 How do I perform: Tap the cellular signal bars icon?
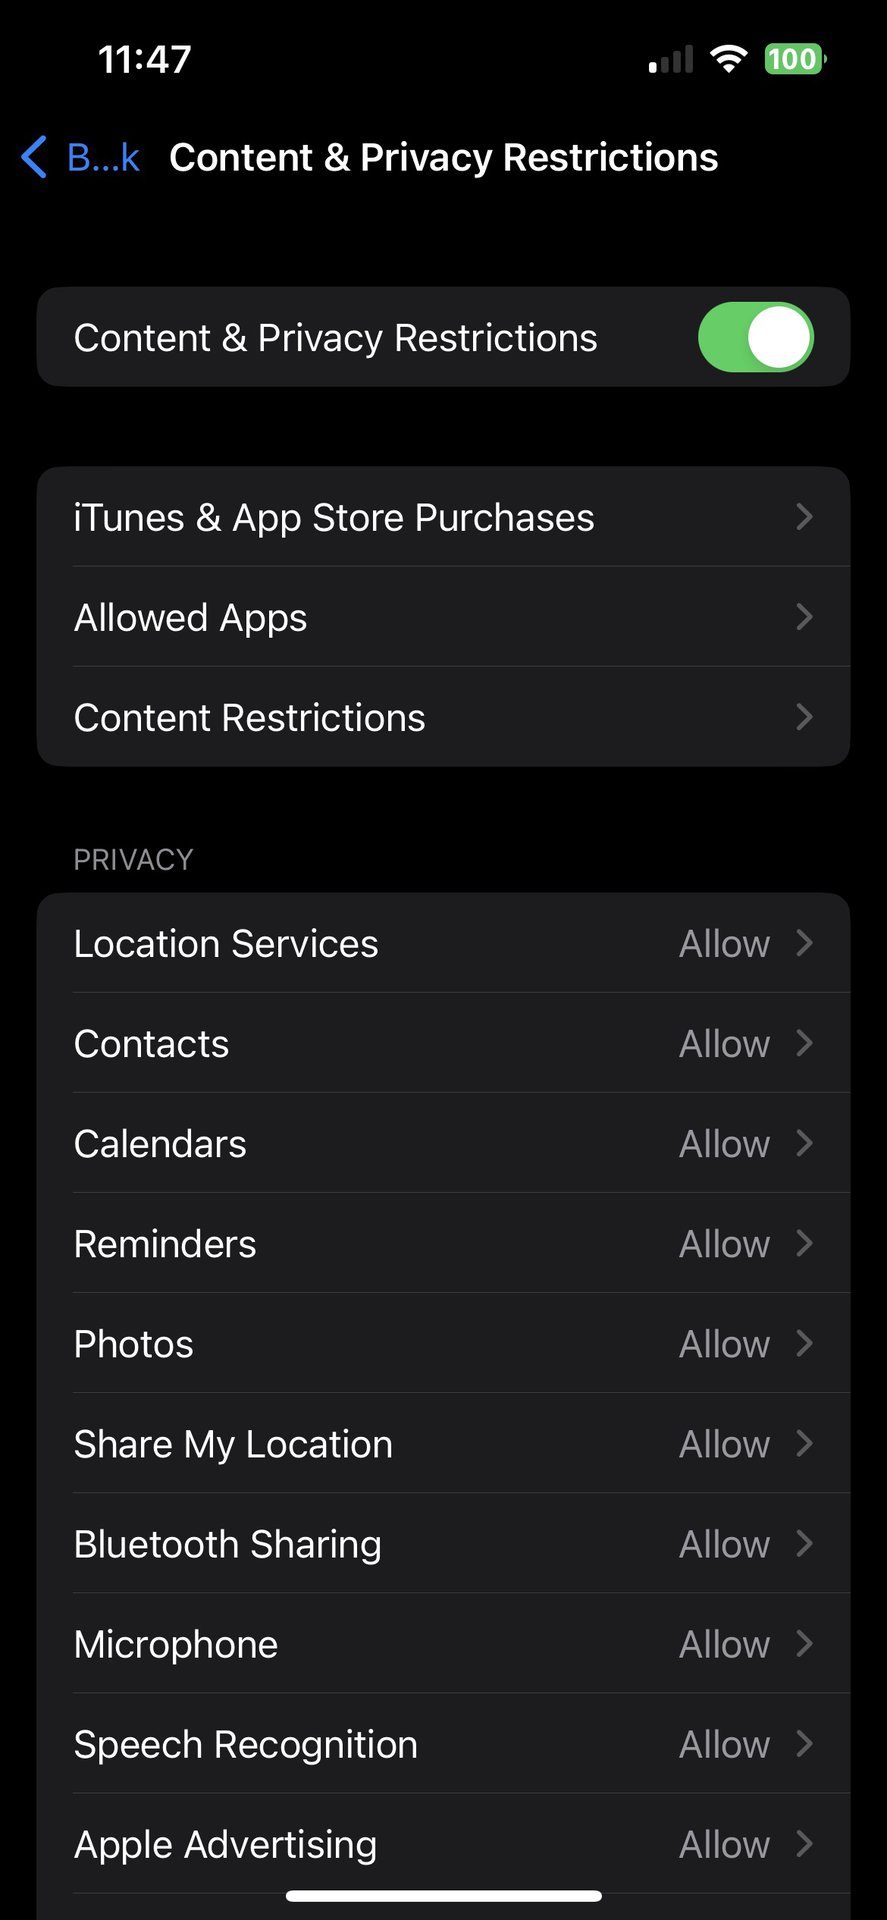[671, 60]
